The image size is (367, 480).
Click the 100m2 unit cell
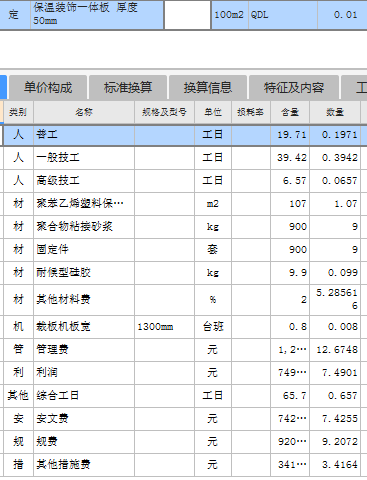(230, 14)
